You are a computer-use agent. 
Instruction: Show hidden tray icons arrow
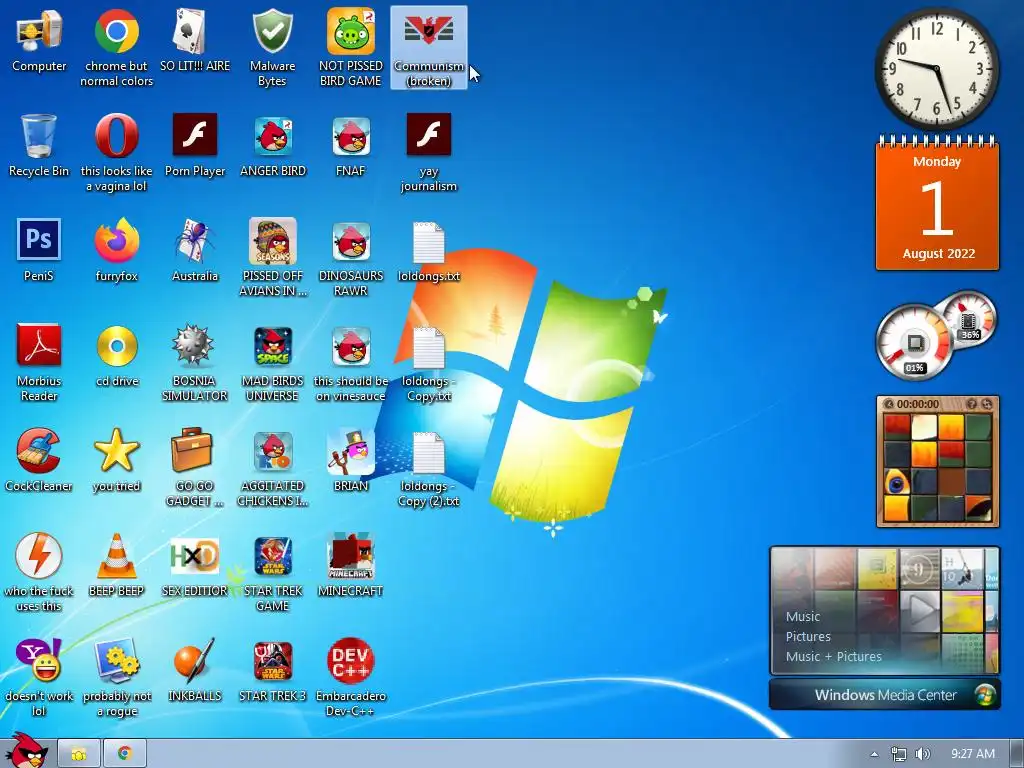click(874, 754)
